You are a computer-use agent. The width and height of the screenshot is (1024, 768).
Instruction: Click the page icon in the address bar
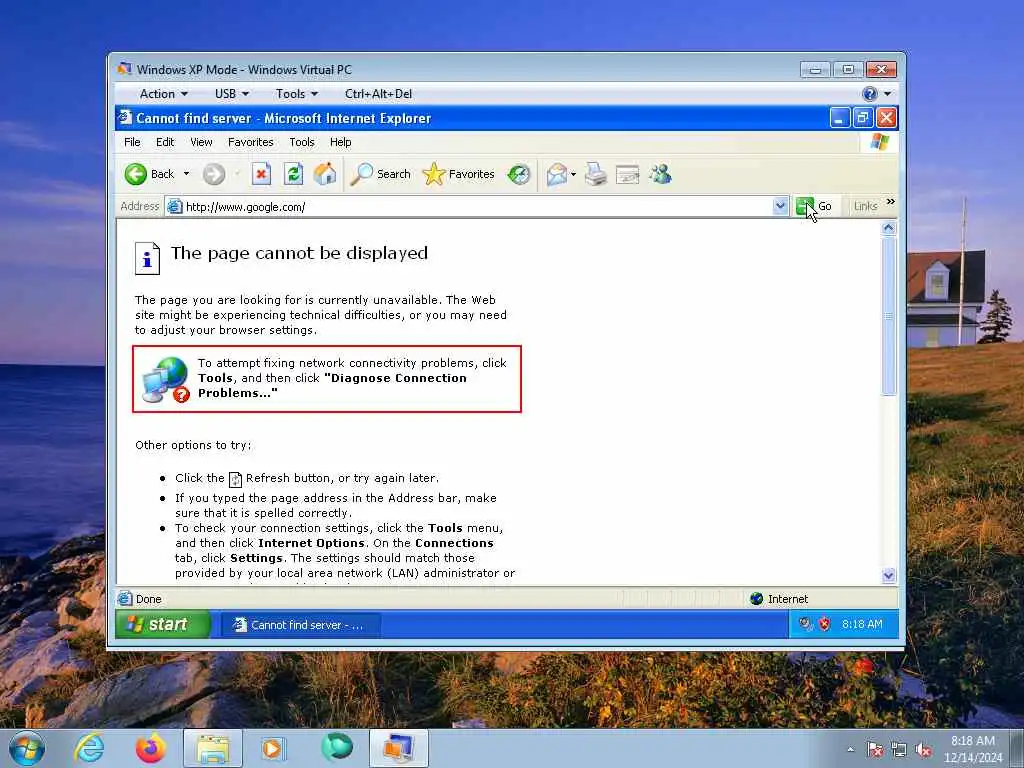[174, 207]
